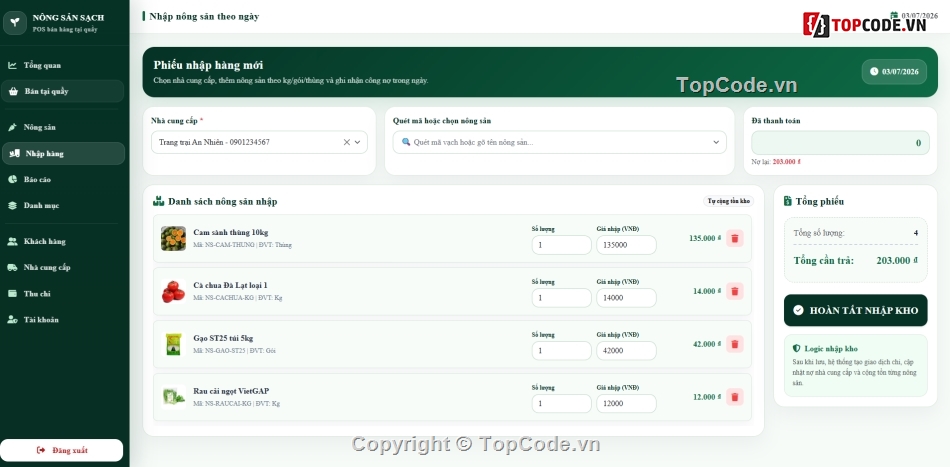Click the Cam sành orange thumbnail
950x467 pixels.
pyautogui.click(x=173, y=239)
